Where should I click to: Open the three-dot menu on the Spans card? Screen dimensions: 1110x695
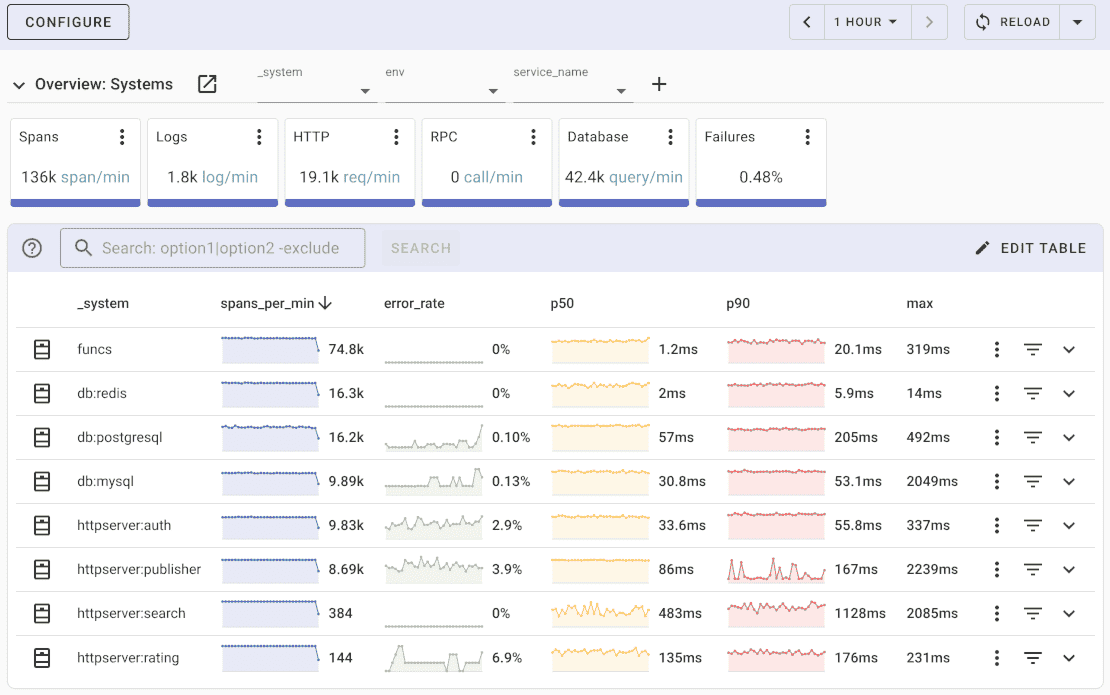tap(124, 136)
